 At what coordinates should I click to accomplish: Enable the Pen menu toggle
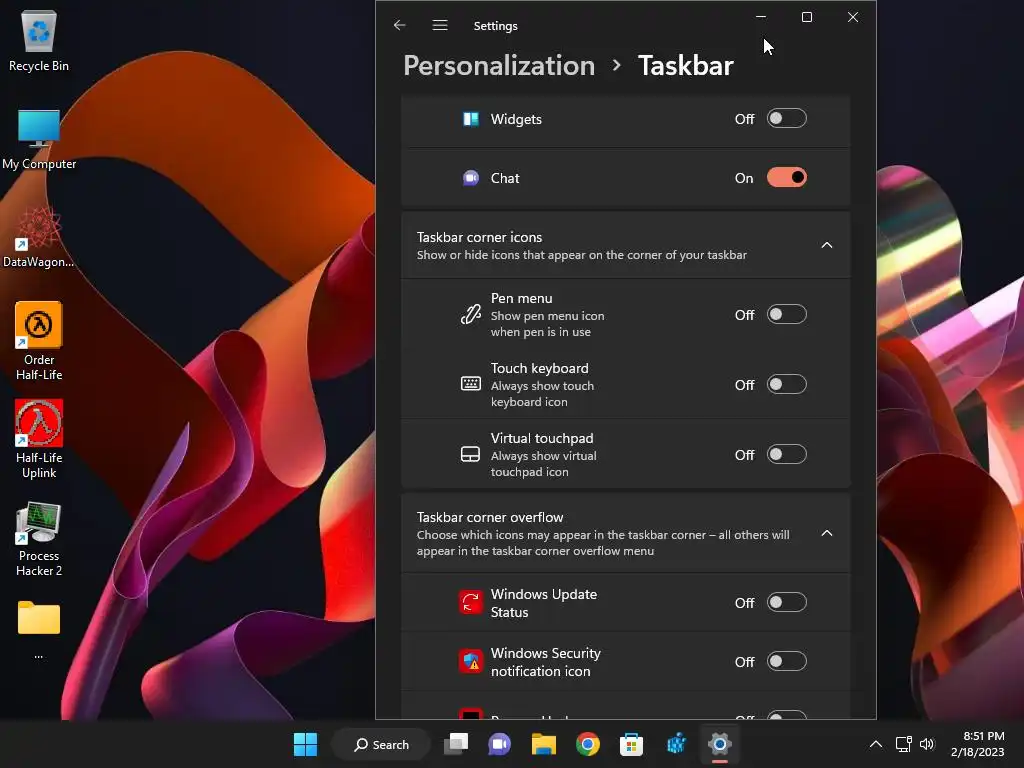click(x=787, y=315)
